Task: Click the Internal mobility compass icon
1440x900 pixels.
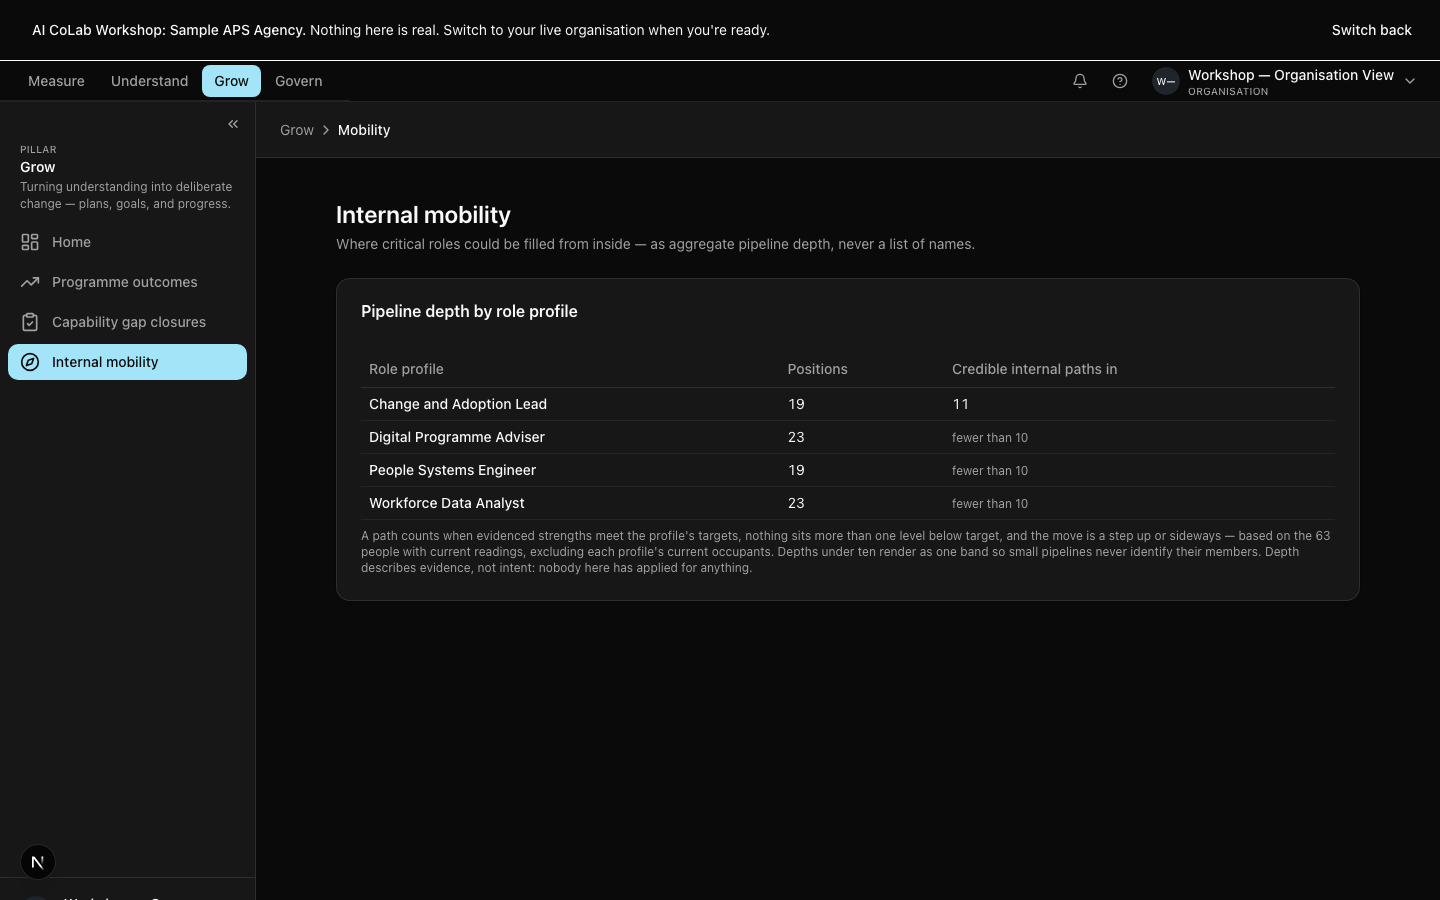Action: point(30,362)
